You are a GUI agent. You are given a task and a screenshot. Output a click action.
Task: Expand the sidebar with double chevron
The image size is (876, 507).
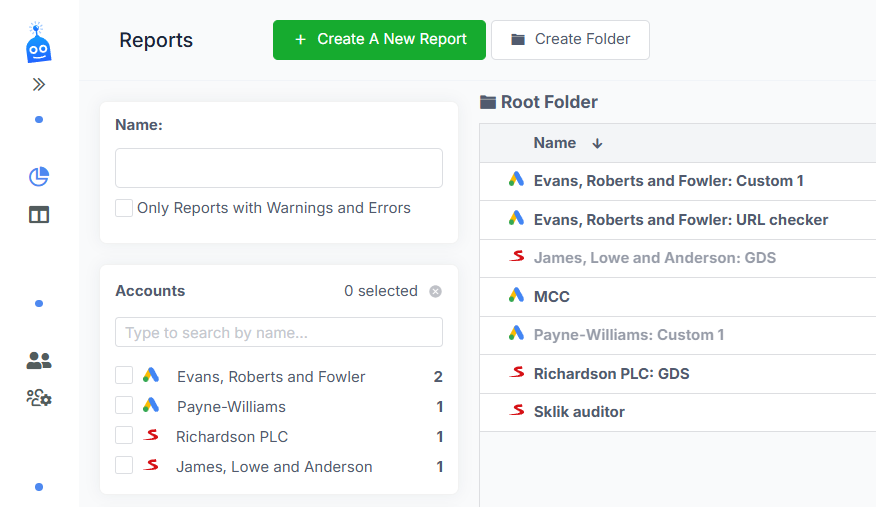pos(39,84)
